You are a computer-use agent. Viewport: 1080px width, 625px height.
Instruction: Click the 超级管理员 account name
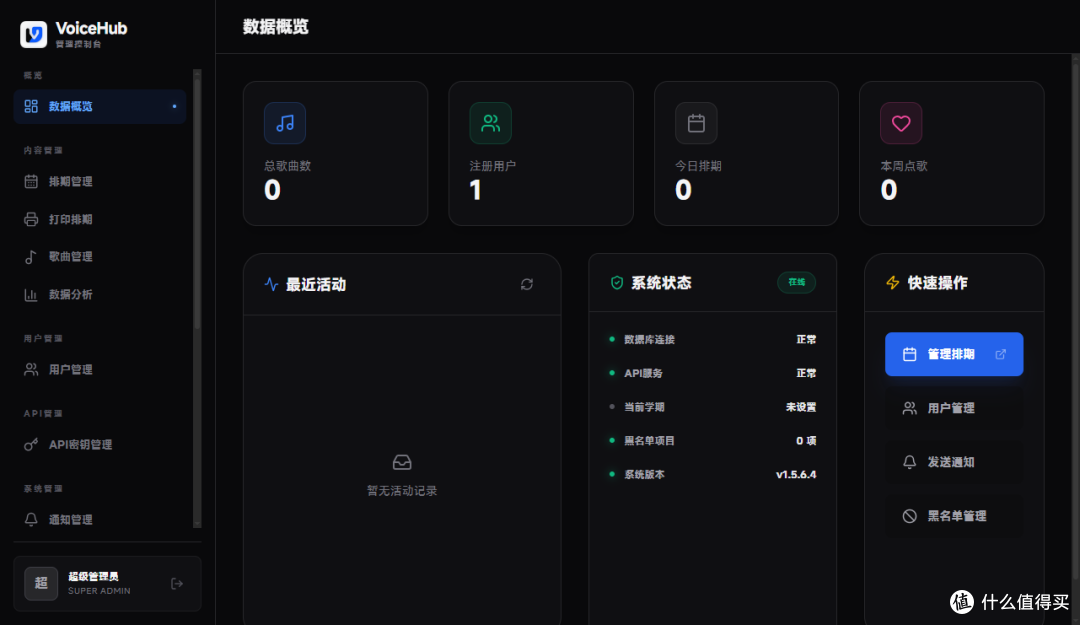(93, 576)
